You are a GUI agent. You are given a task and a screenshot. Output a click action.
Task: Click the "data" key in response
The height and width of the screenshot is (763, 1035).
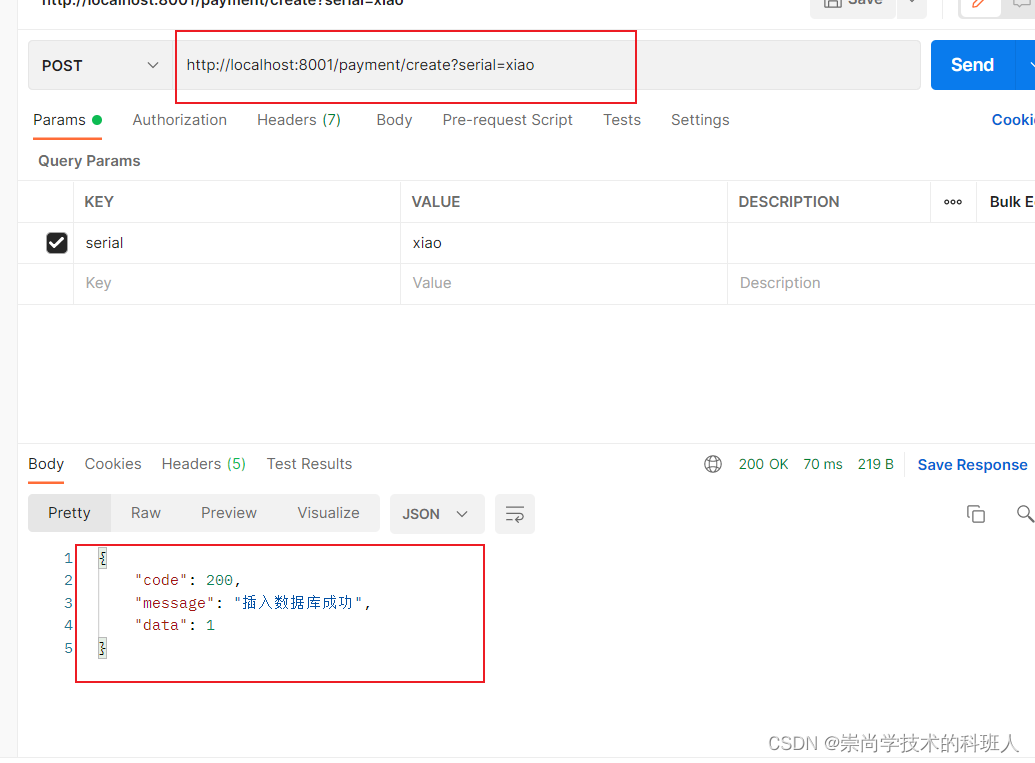click(161, 625)
